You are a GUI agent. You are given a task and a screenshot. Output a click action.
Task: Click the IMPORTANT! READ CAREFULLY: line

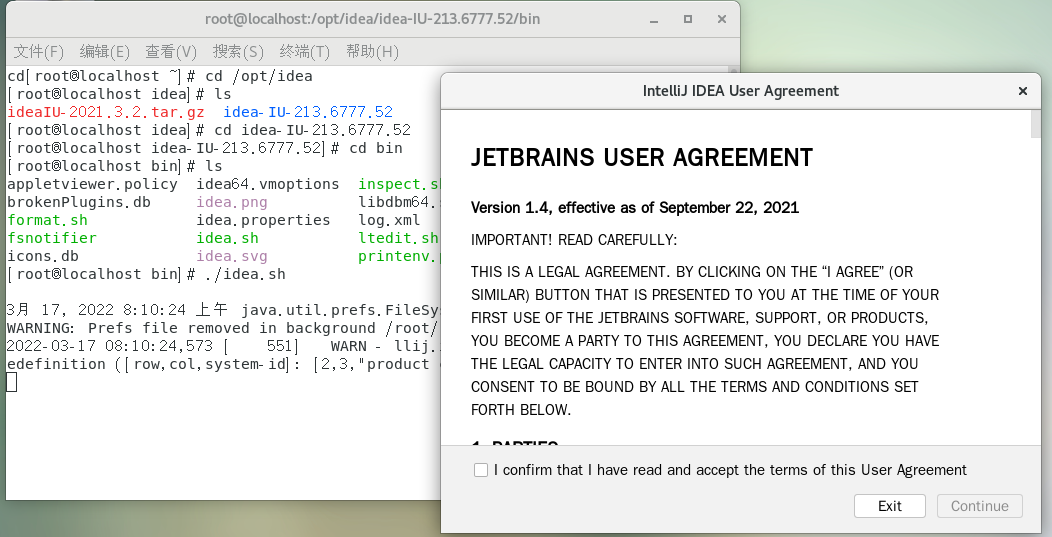pos(574,240)
